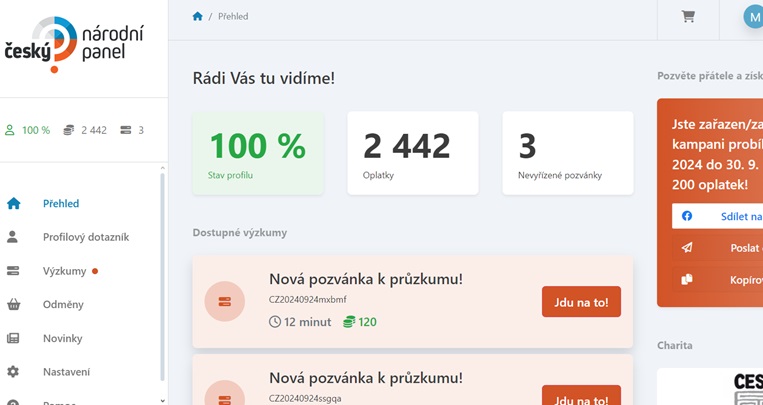Start survey CZ20240924ssgqa with Jdu na to!

click(x=581, y=395)
